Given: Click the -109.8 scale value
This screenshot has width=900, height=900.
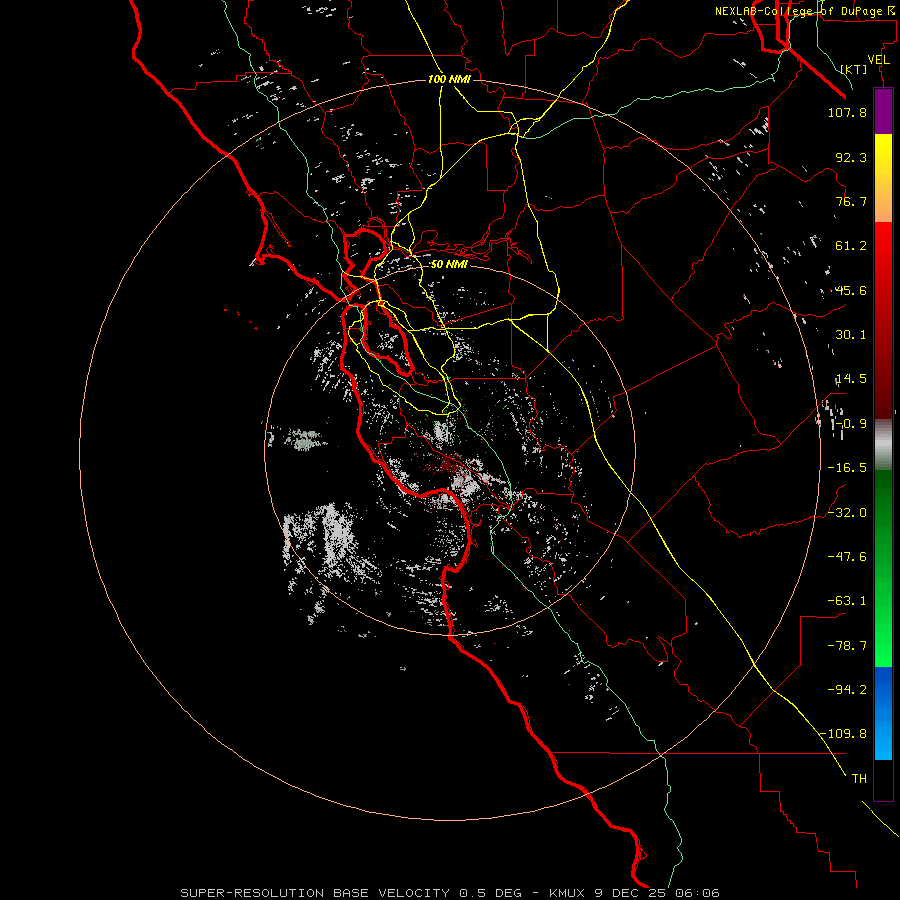Looking at the screenshot, I should [843, 734].
